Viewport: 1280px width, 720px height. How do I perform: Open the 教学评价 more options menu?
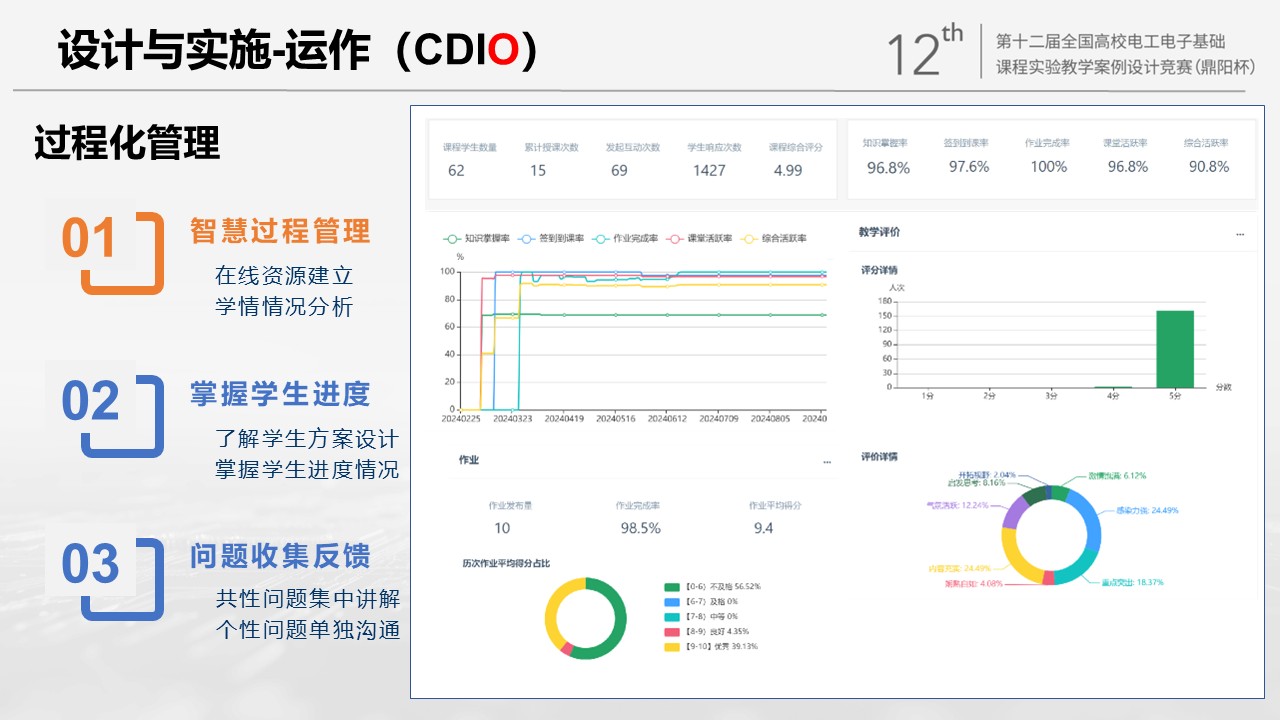click(1240, 233)
